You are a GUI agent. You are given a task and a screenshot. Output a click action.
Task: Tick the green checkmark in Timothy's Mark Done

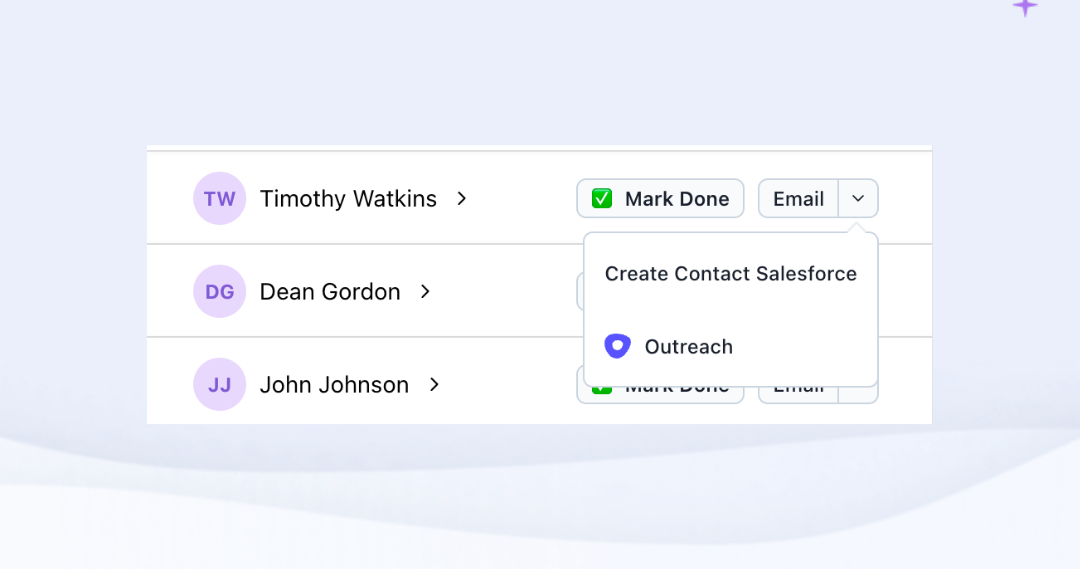602,198
